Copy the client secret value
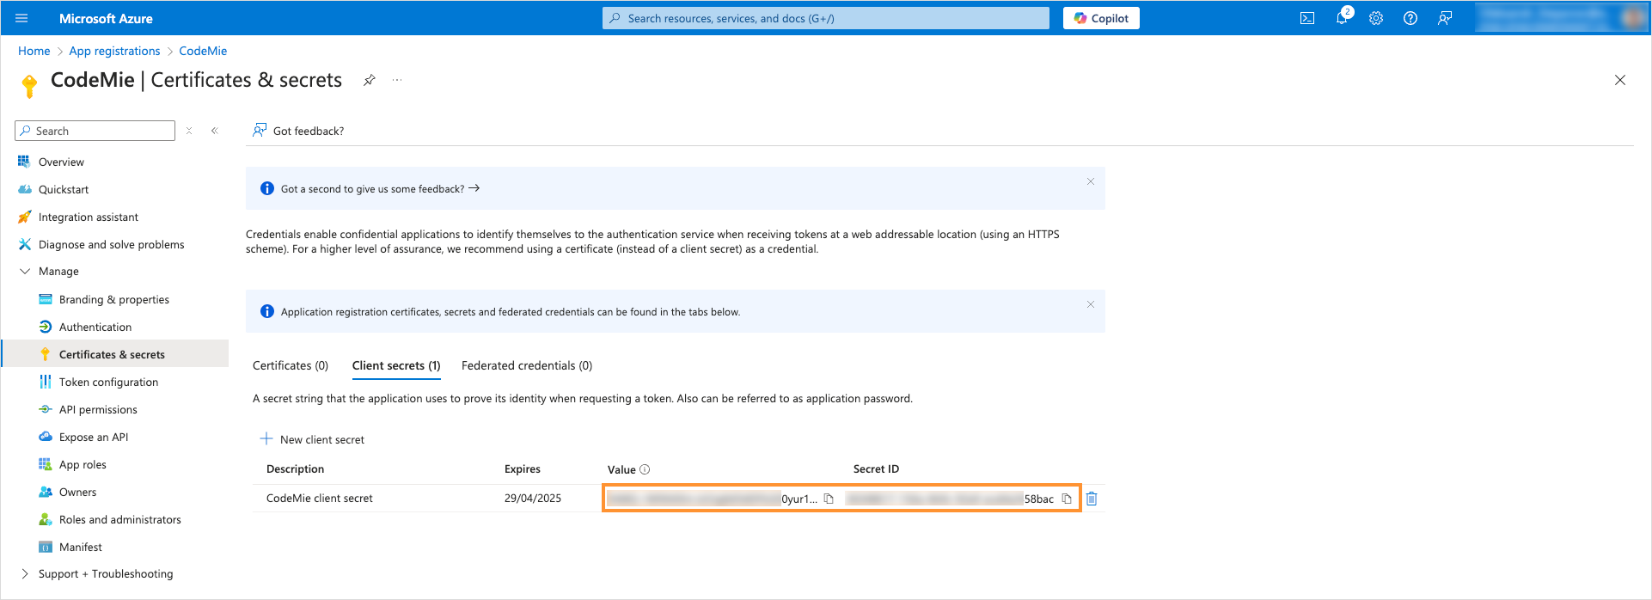This screenshot has width=1652, height=600. tap(829, 499)
